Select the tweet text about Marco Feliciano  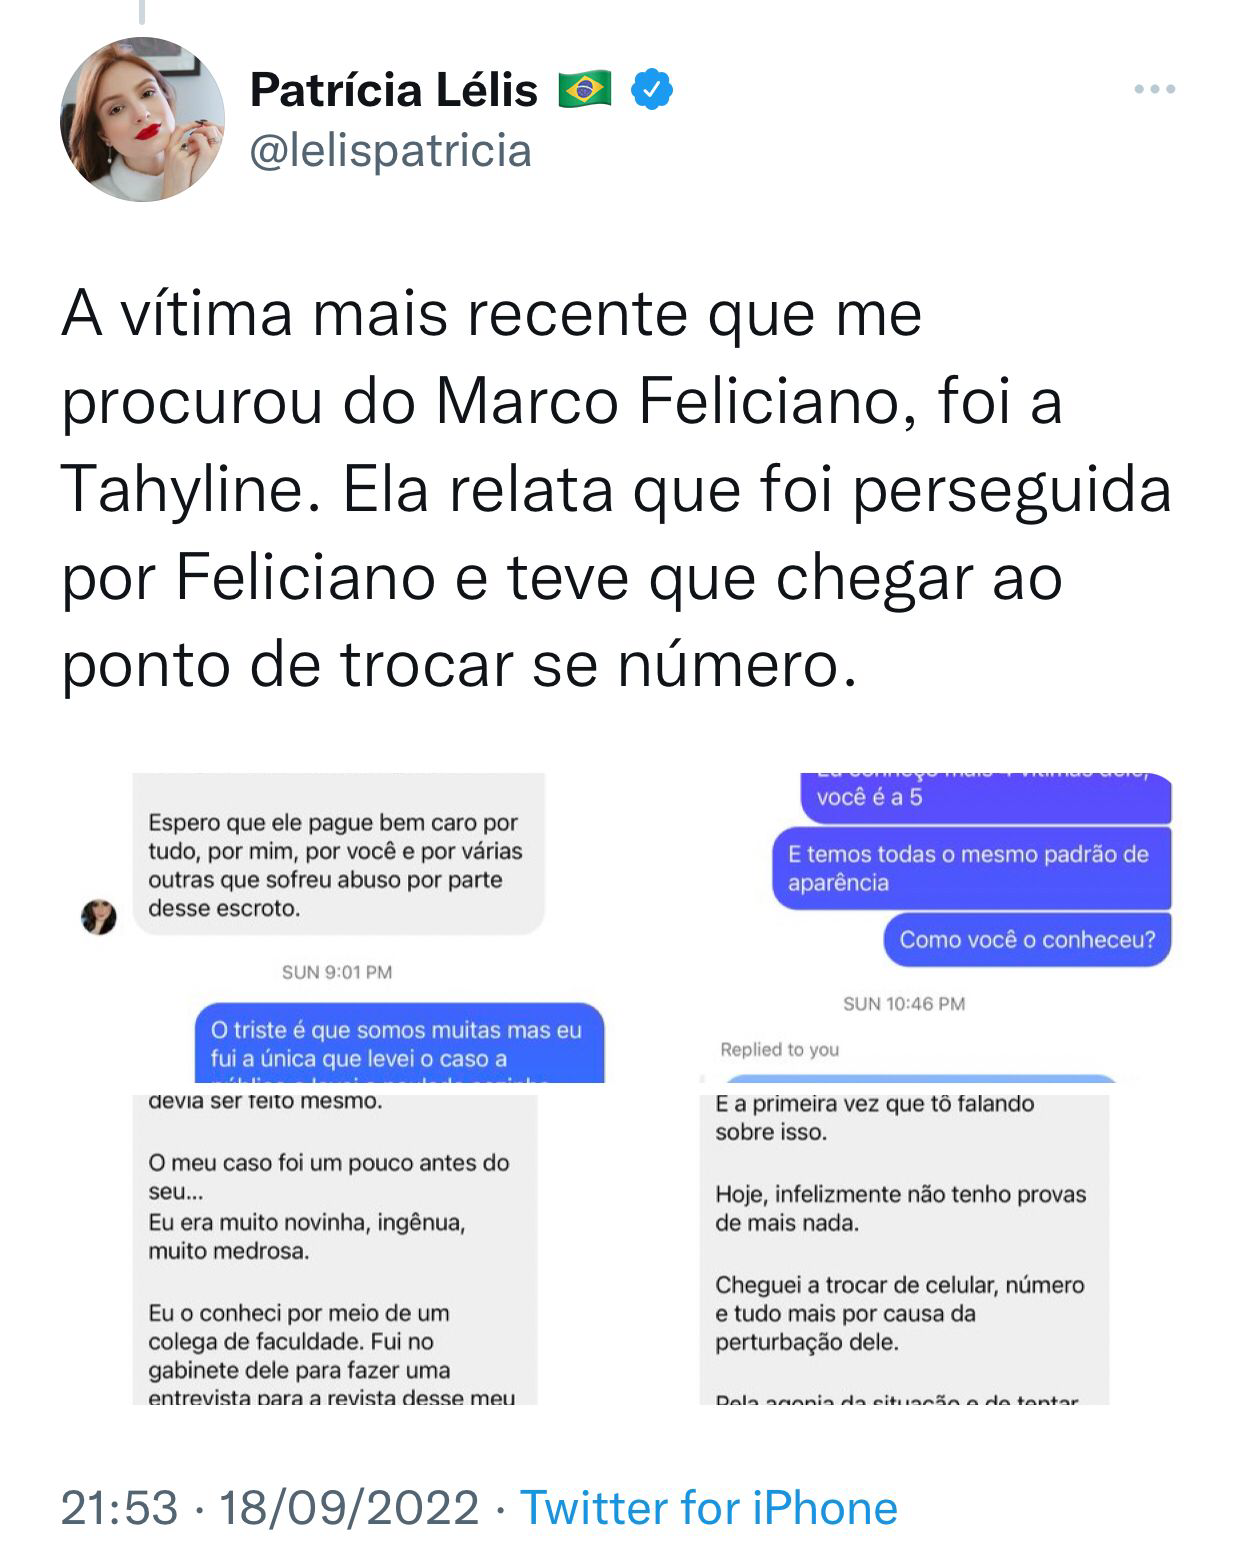[615, 490]
